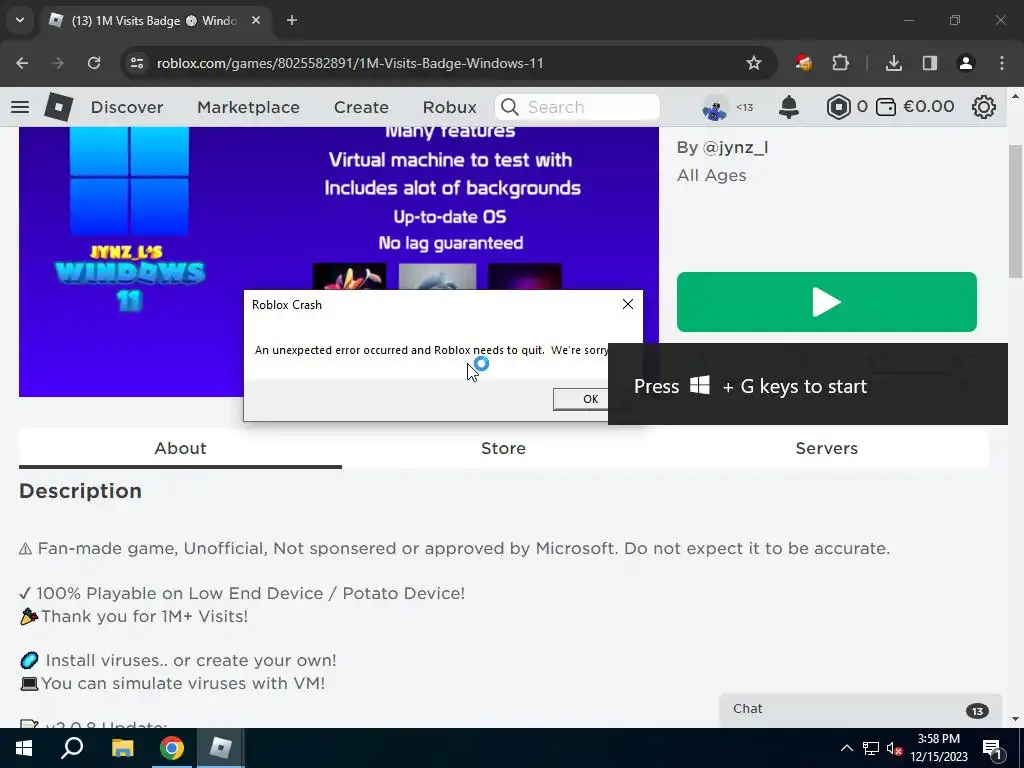
Task: Open the taskbar clock showing 3:58 PM
Action: point(939,748)
